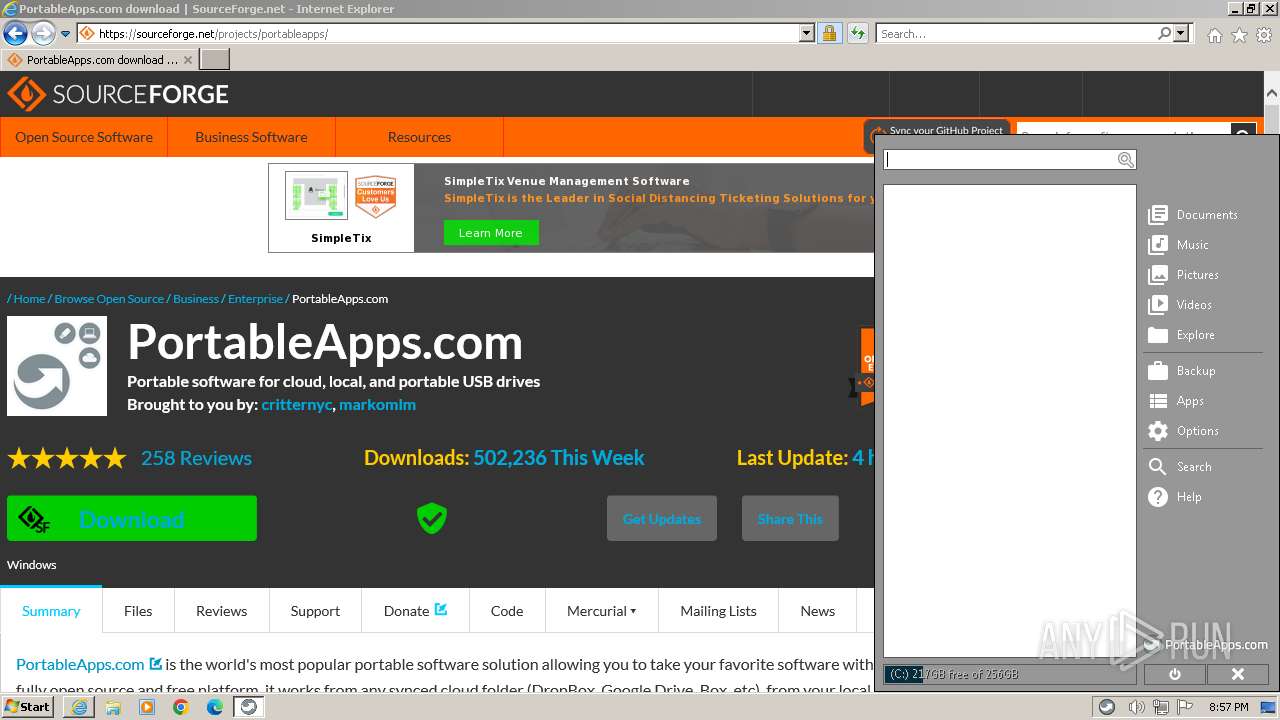1280x720 pixels.
Task: Open the favorites star icon
Action: pos(1239,35)
